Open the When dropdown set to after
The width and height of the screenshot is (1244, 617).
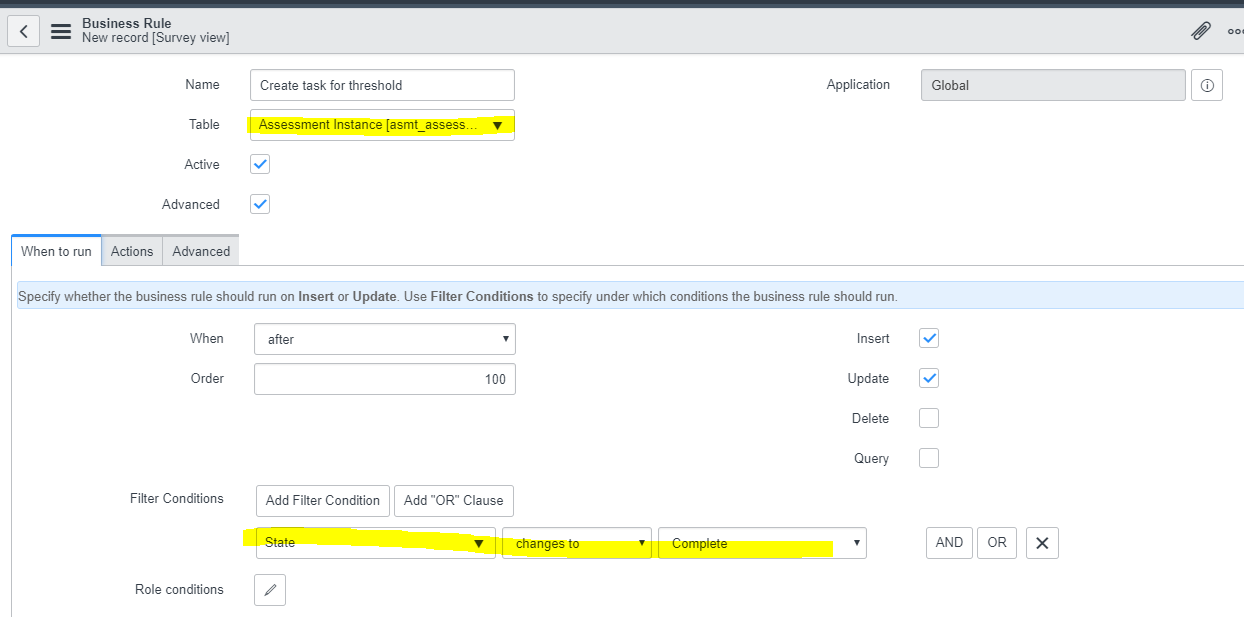pos(384,339)
